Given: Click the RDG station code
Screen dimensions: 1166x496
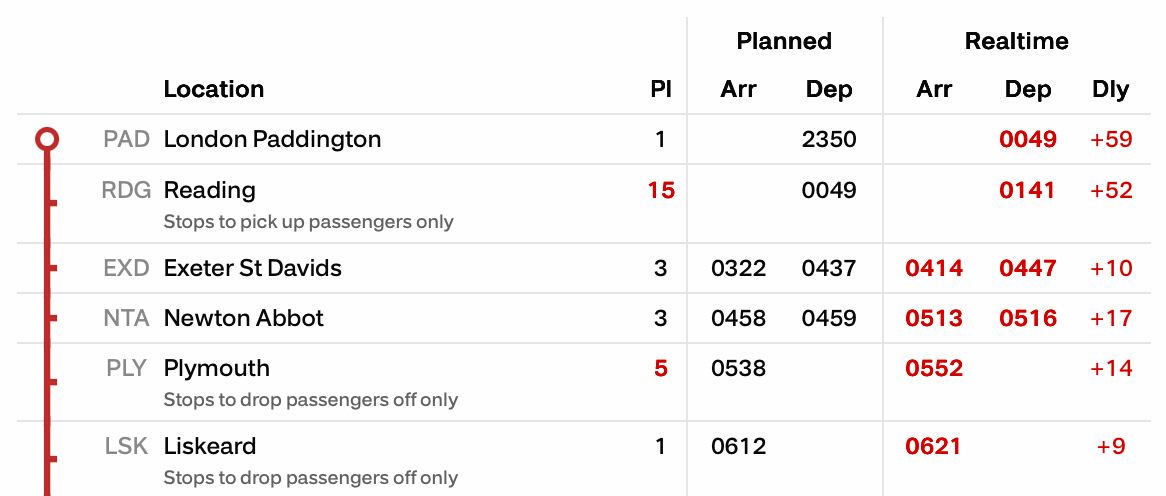Looking at the screenshot, I should 125,190.
